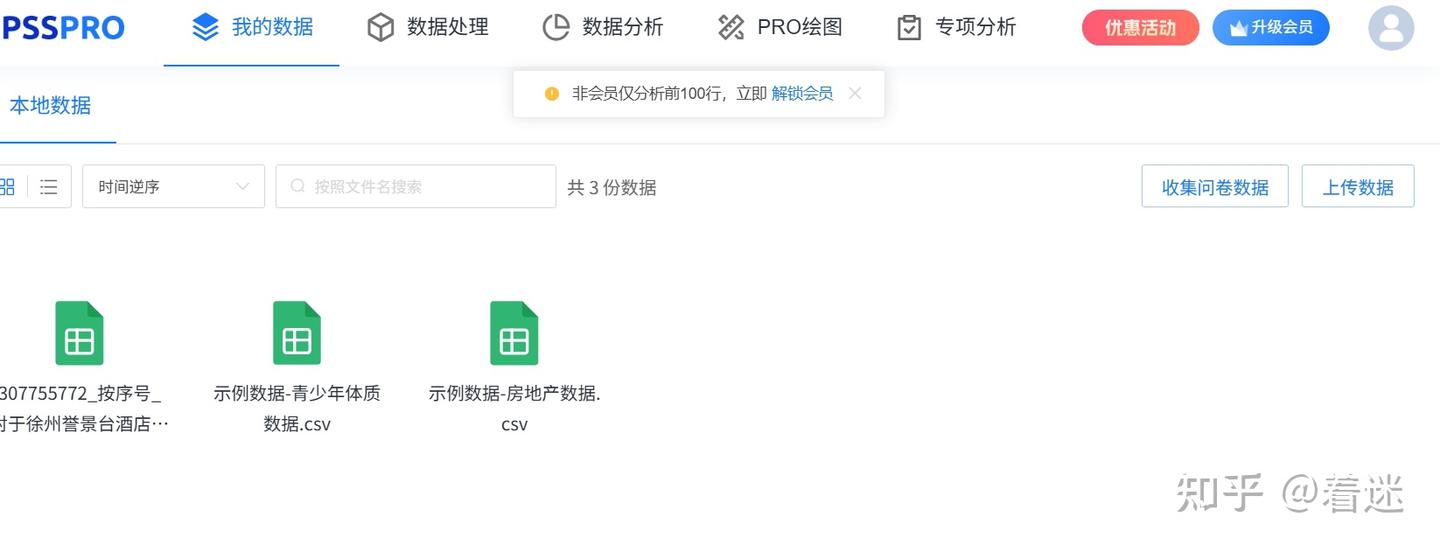This screenshot has width=1440, height=552.
Task: Click the file name 示例数据-房地产数据.csv
Action: point(514,409)
